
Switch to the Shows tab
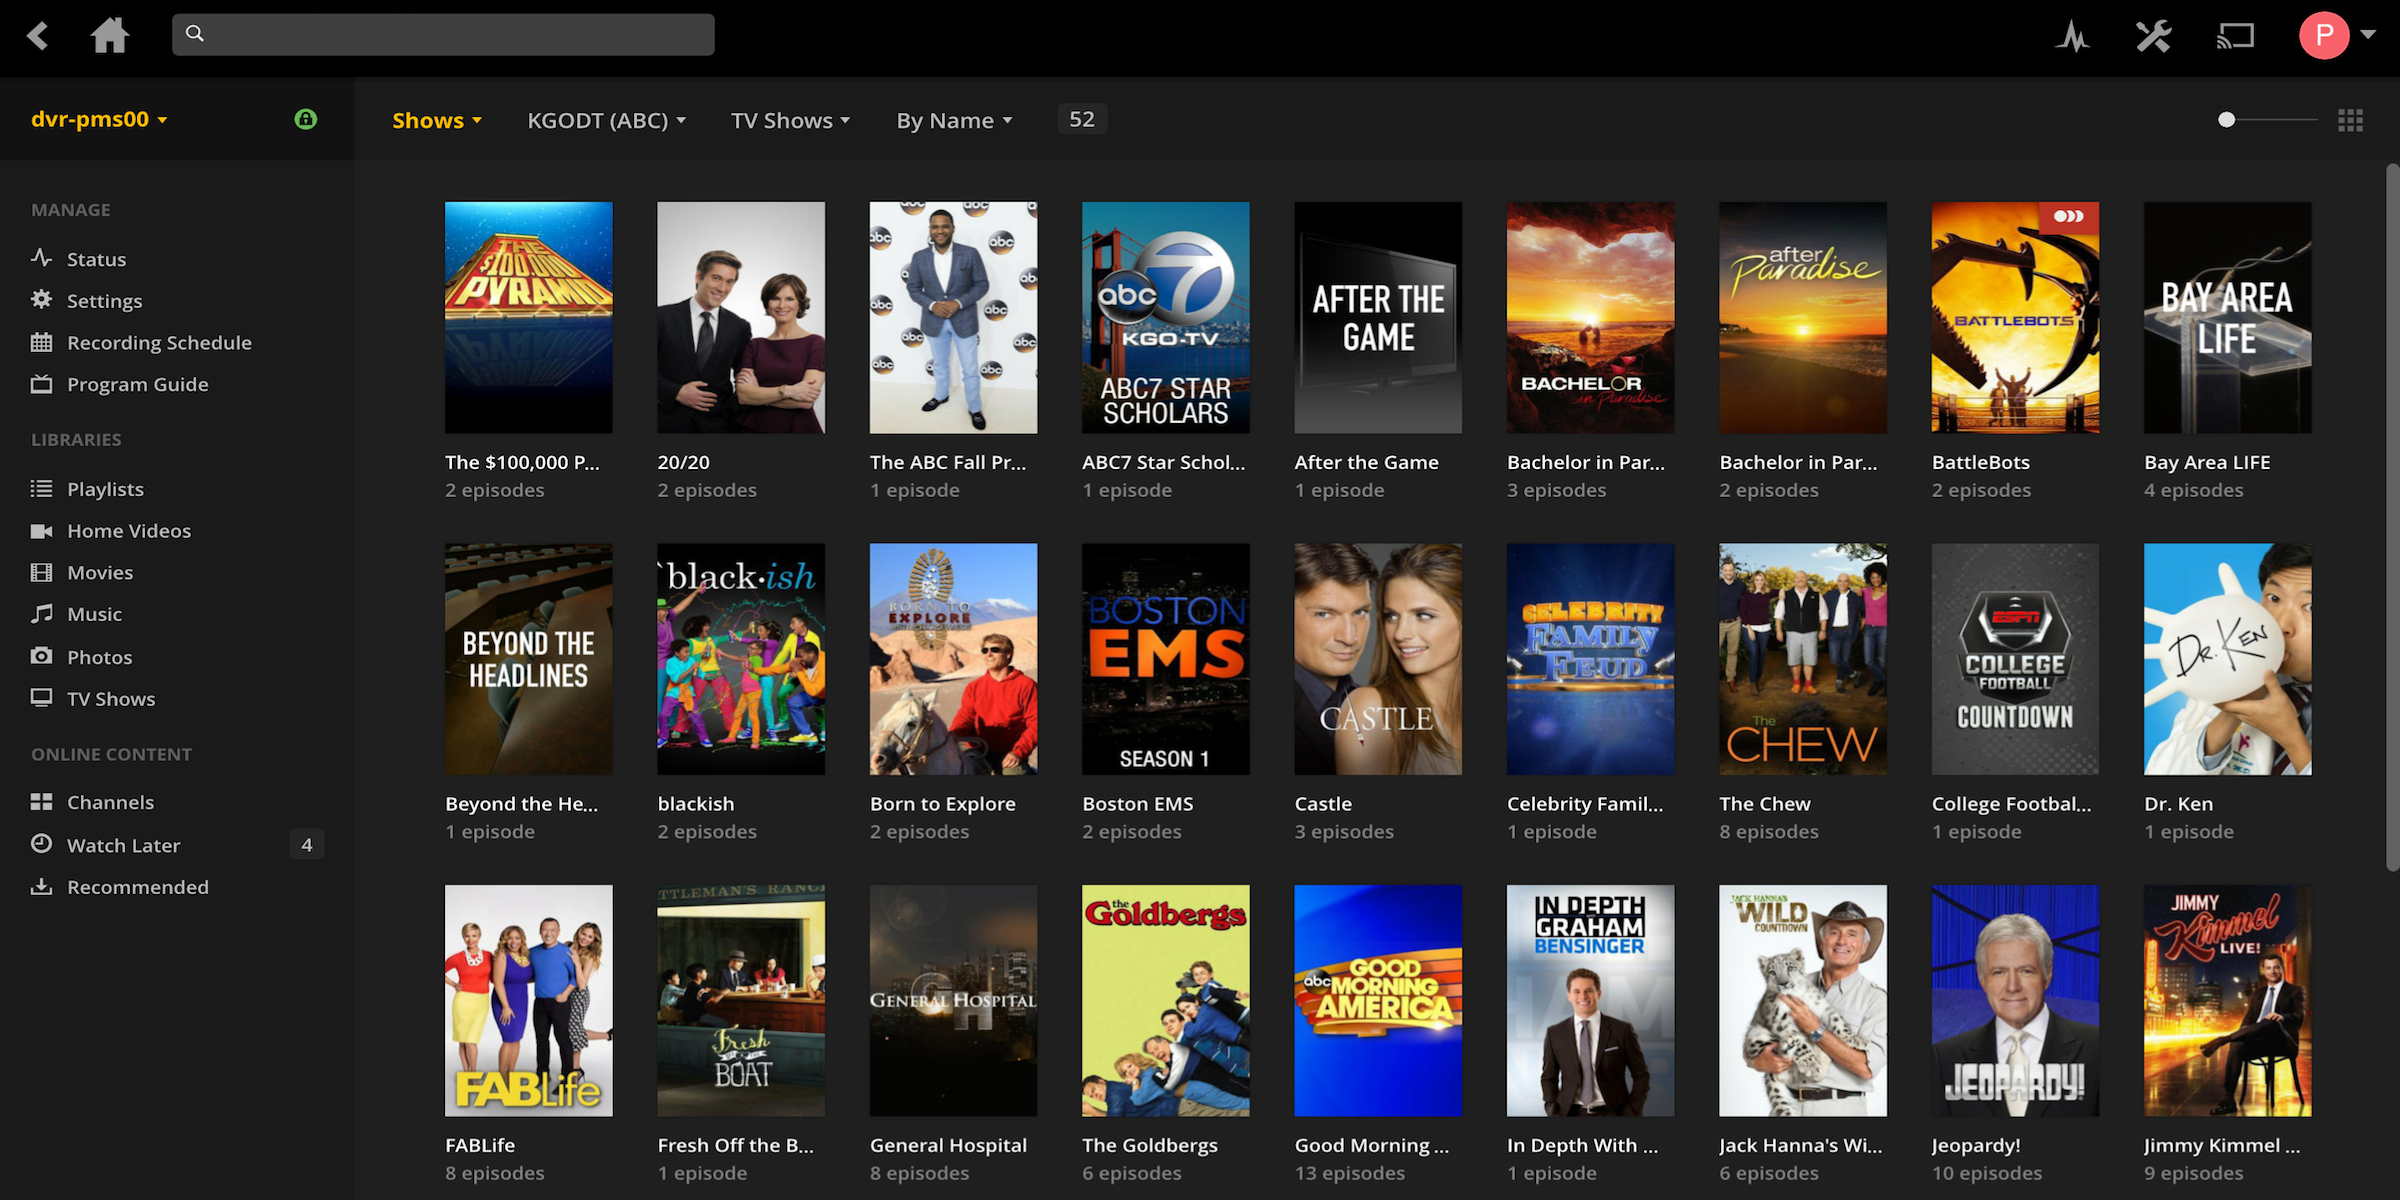coord(435,120)
